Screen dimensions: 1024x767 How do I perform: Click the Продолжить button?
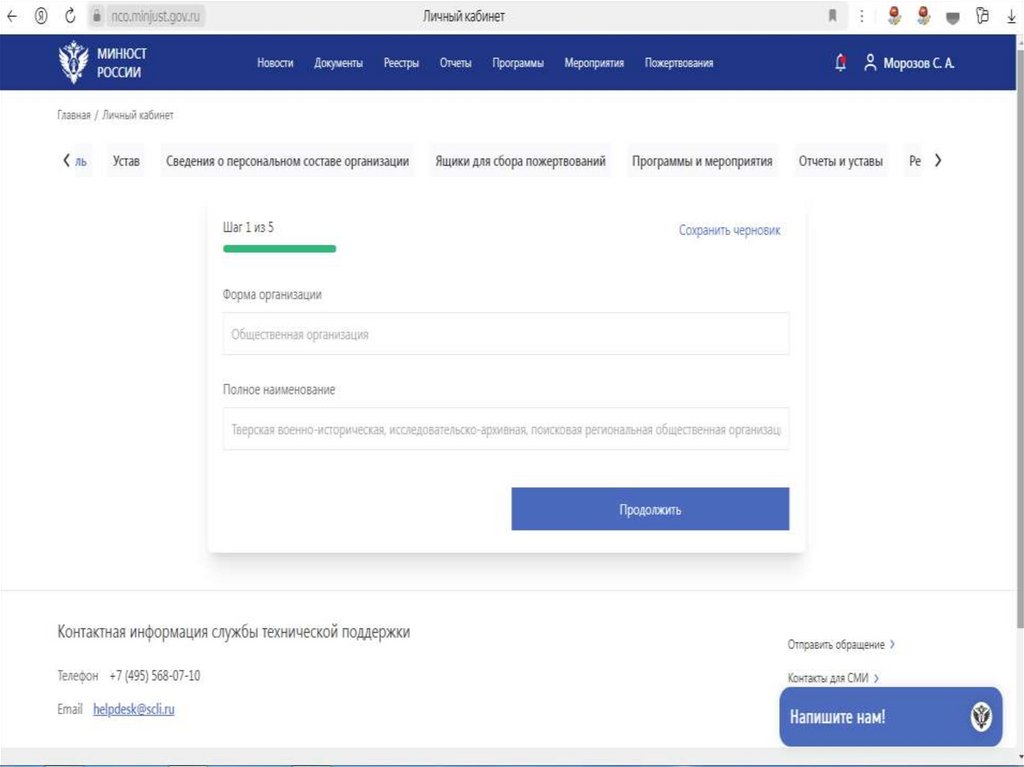650,509
